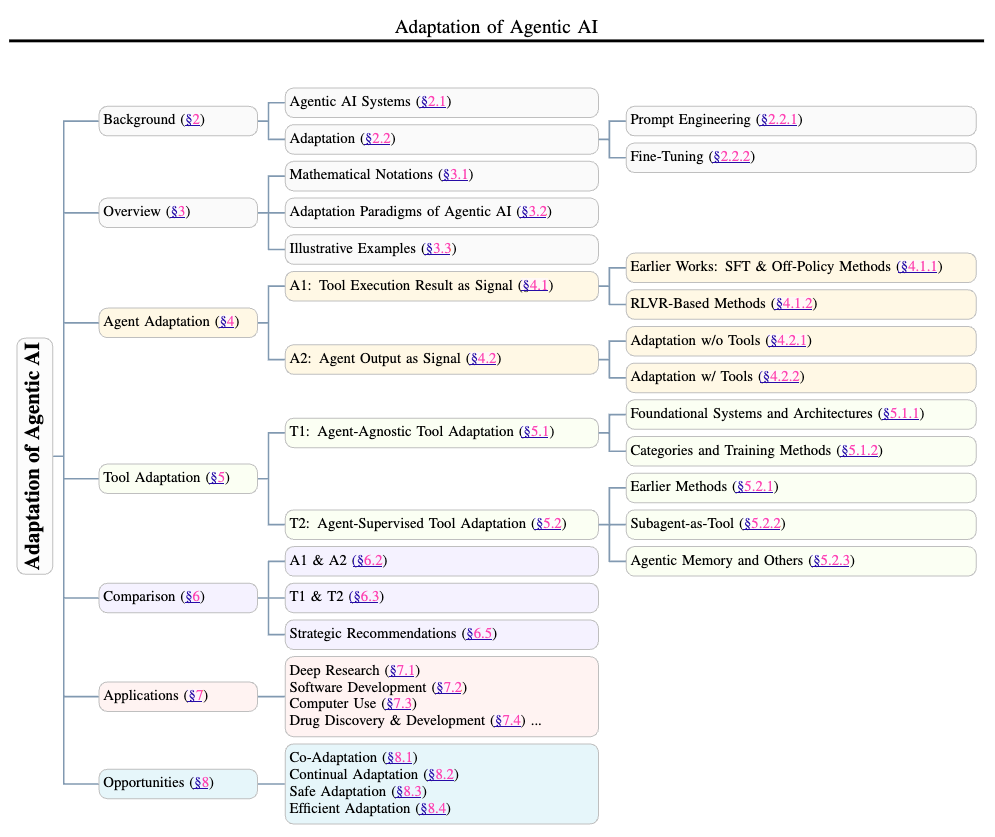The image size is (995, 837).
Task: Open §3.2 Adaptation Paradigms link
Action: 534,212
